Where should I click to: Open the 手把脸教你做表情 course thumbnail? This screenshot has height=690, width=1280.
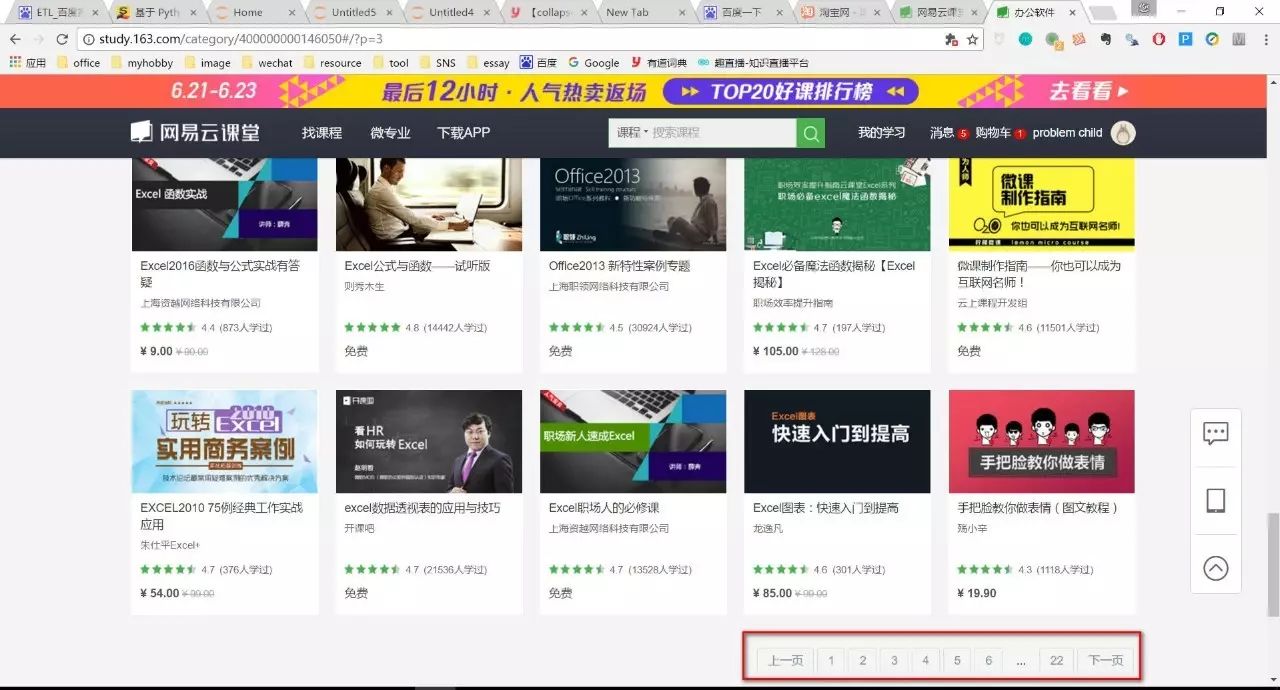click(1041, 441)
